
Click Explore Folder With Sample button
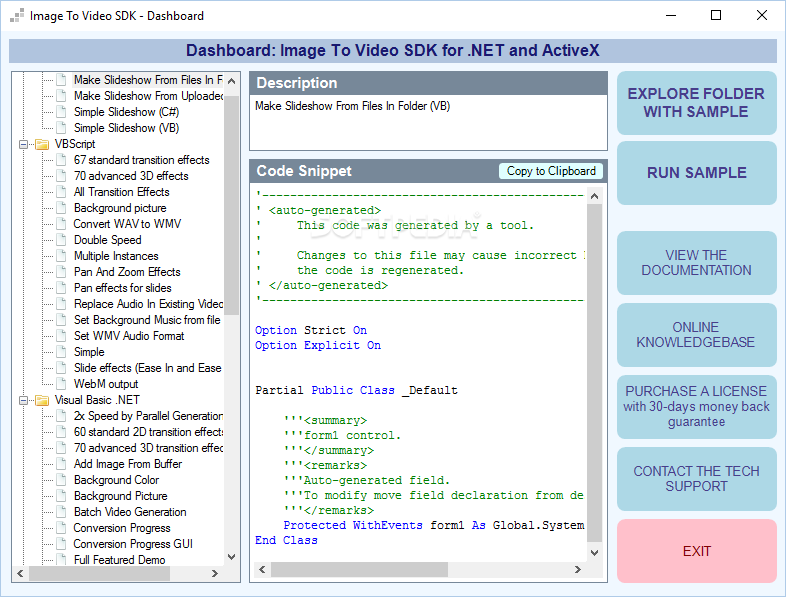[x=696, y=103]
